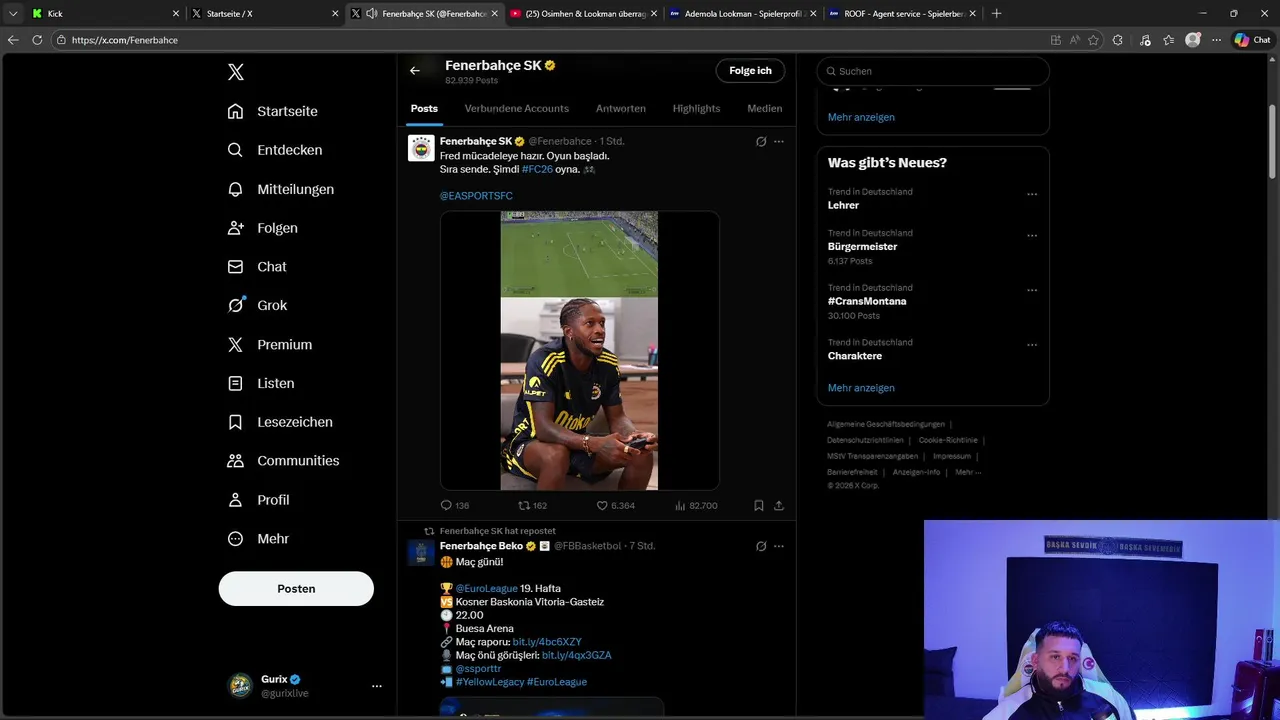Open the #YellowLegacy hashtag

tap(489, 682)
